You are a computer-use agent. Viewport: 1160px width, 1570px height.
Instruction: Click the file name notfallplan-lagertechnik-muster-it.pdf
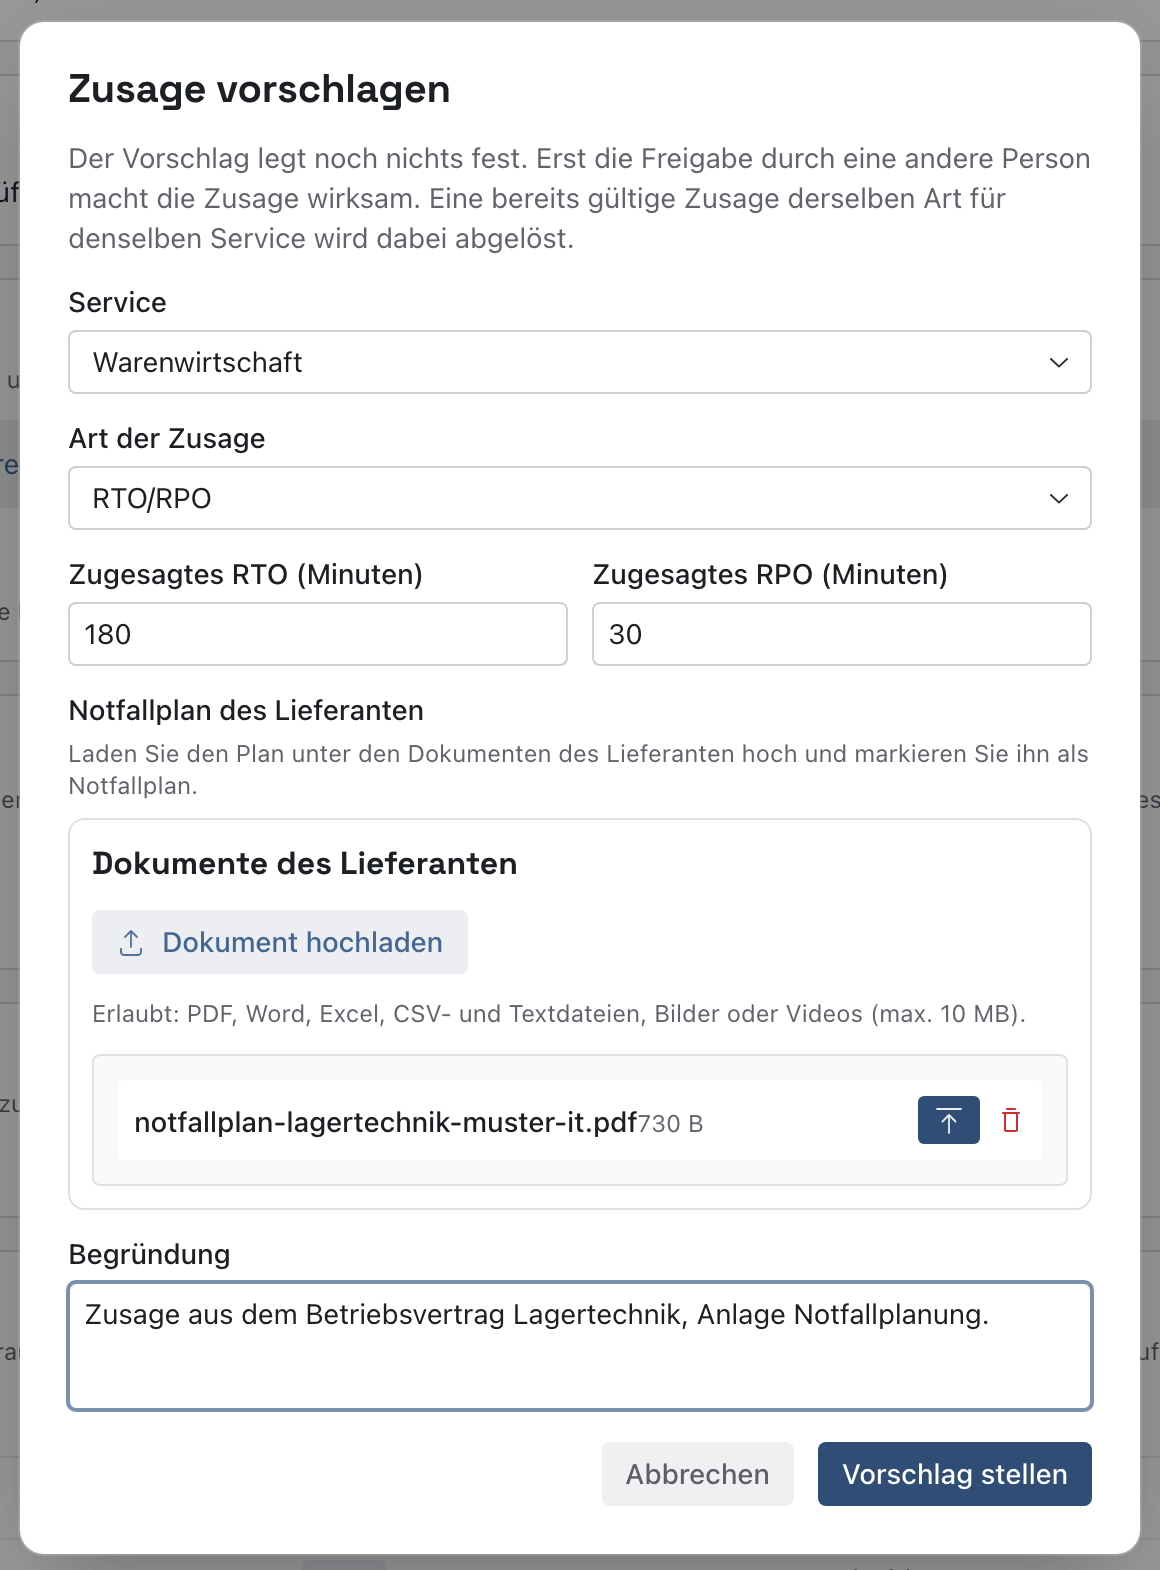(386, 1122)
